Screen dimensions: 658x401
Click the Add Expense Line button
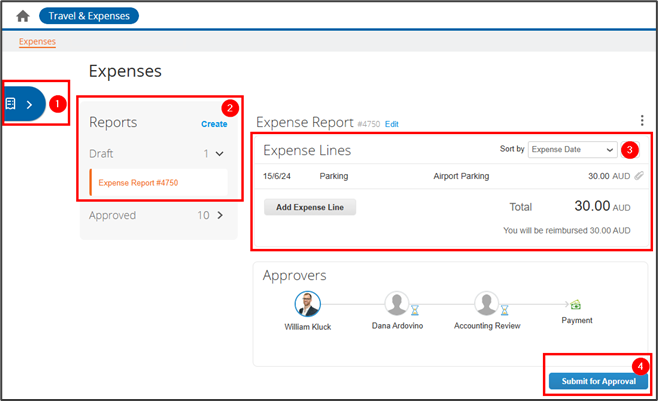(x=310, y=207)
